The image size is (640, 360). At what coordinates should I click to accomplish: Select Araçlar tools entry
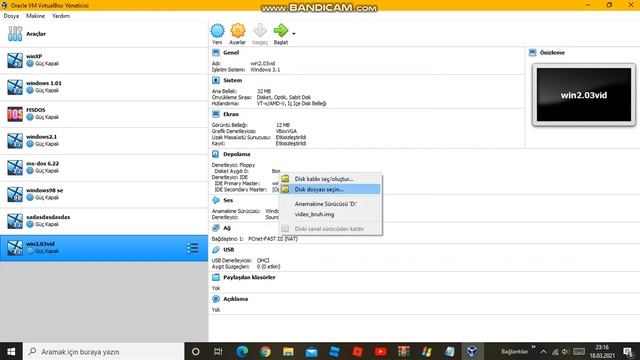(x=104, y=34)
